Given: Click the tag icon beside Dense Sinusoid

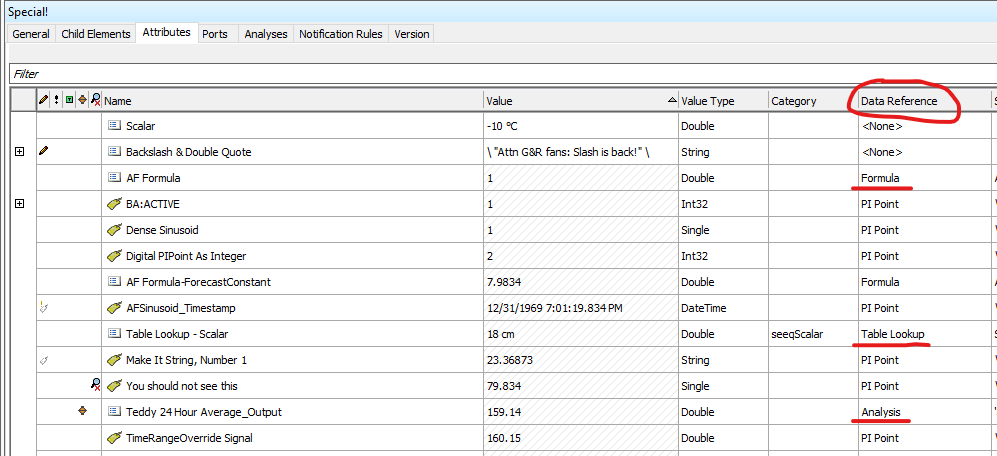Looking at the screenshot, I should [x=114, y=230].
